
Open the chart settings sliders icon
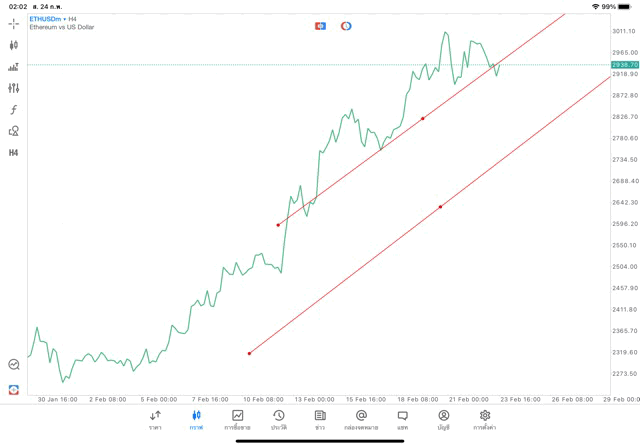pos(14,88)
